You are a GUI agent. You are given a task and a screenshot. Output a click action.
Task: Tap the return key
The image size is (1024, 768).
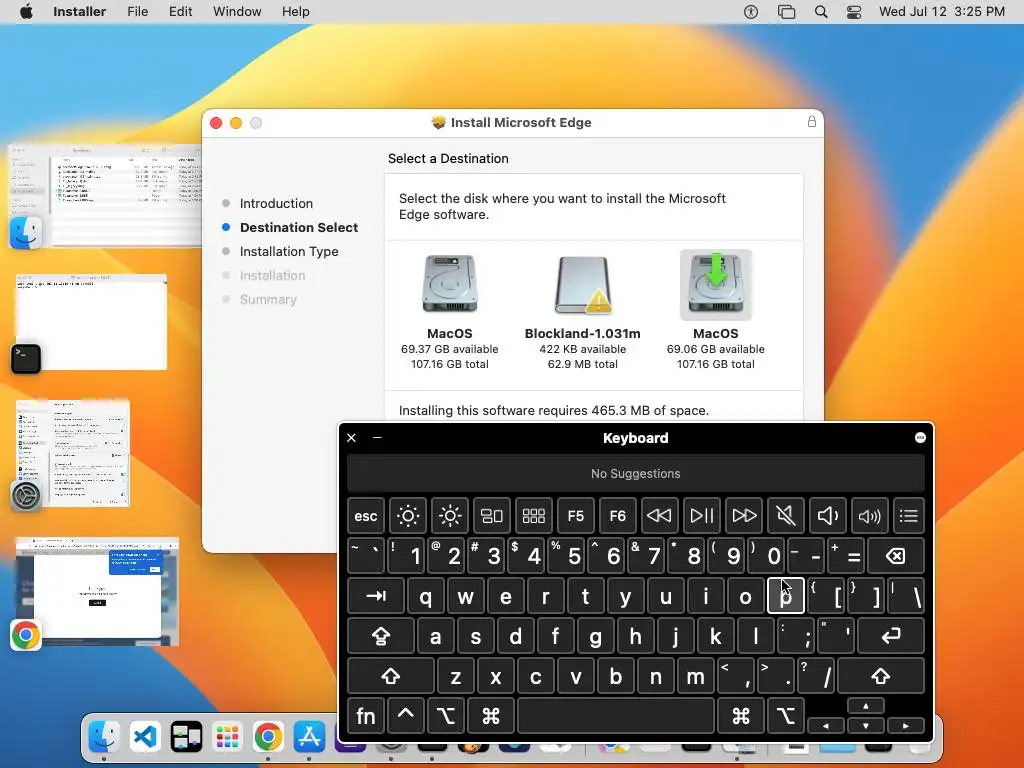pos(891,635)
